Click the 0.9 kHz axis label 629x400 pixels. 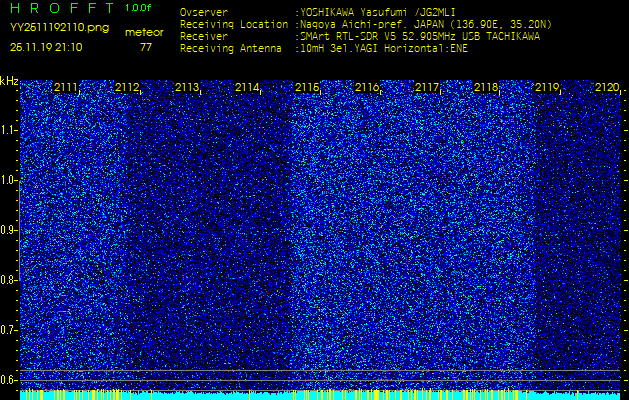[8, 230]
